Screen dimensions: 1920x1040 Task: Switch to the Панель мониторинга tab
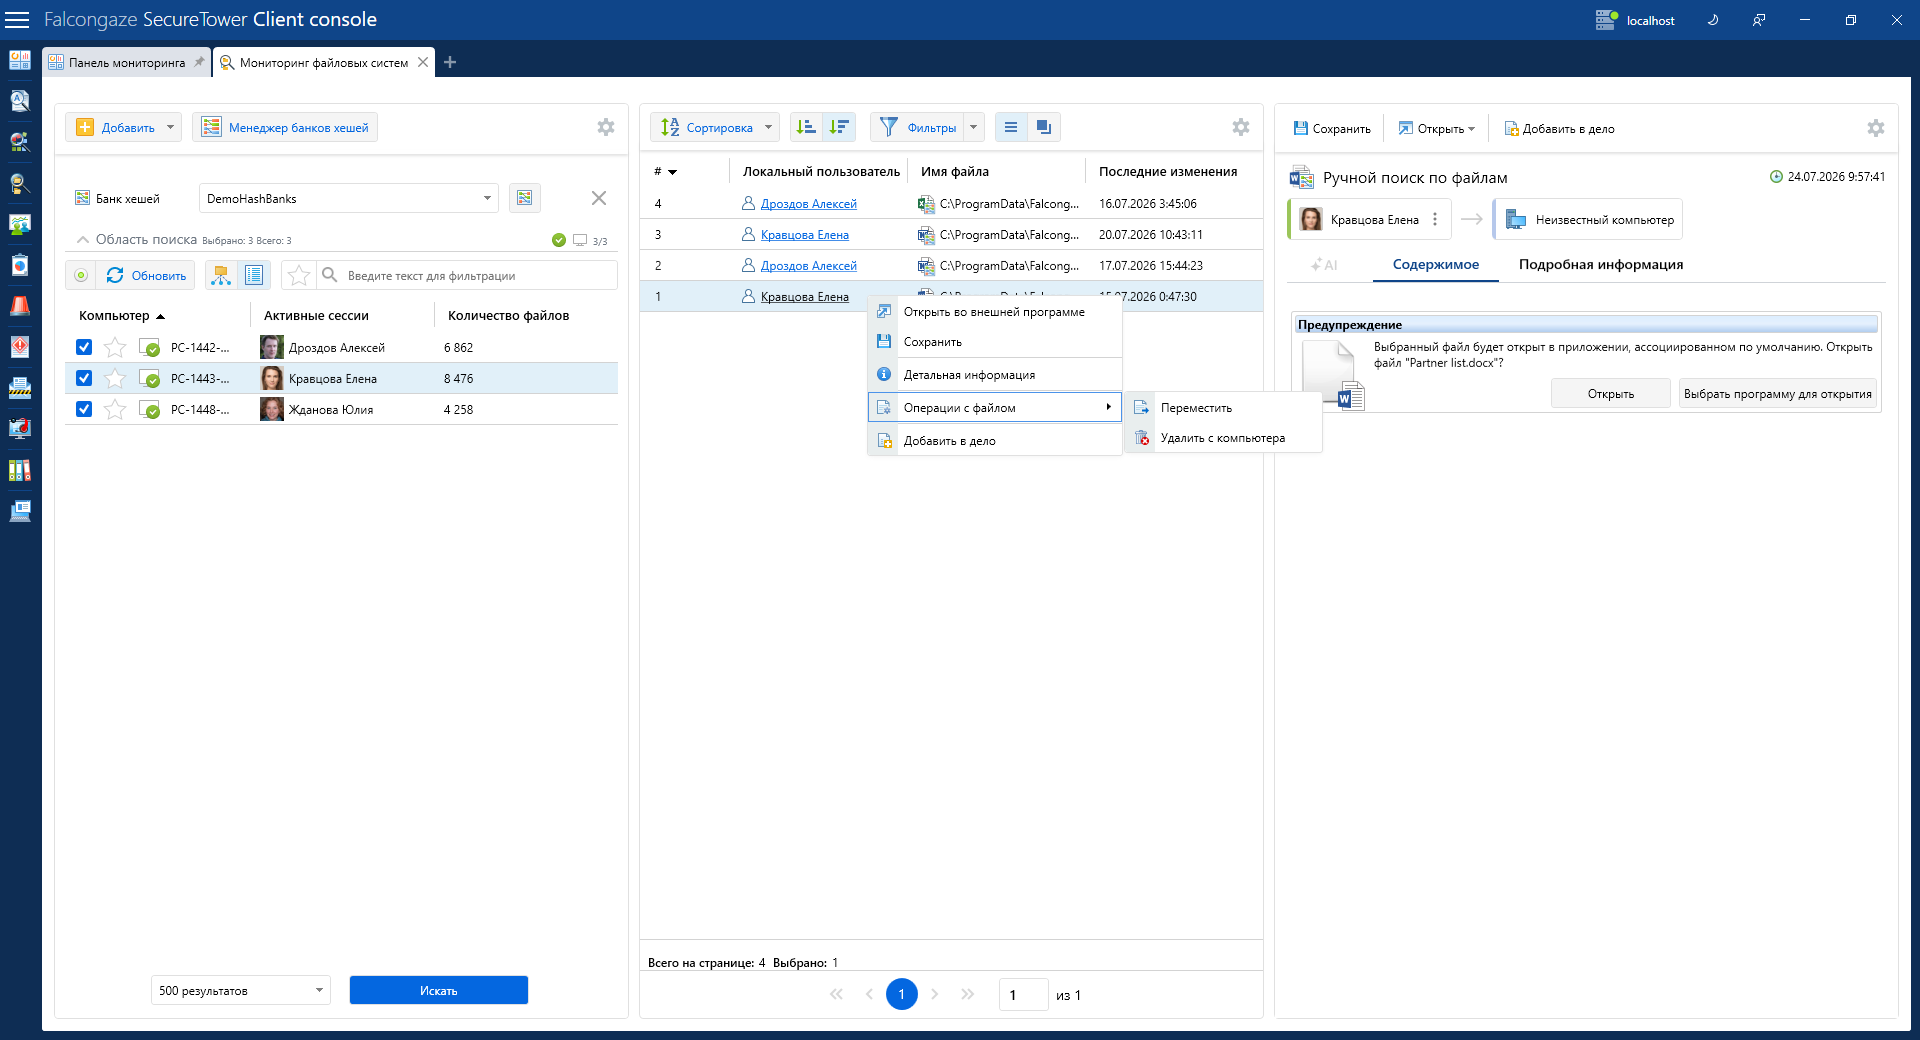tap(127, 62)
